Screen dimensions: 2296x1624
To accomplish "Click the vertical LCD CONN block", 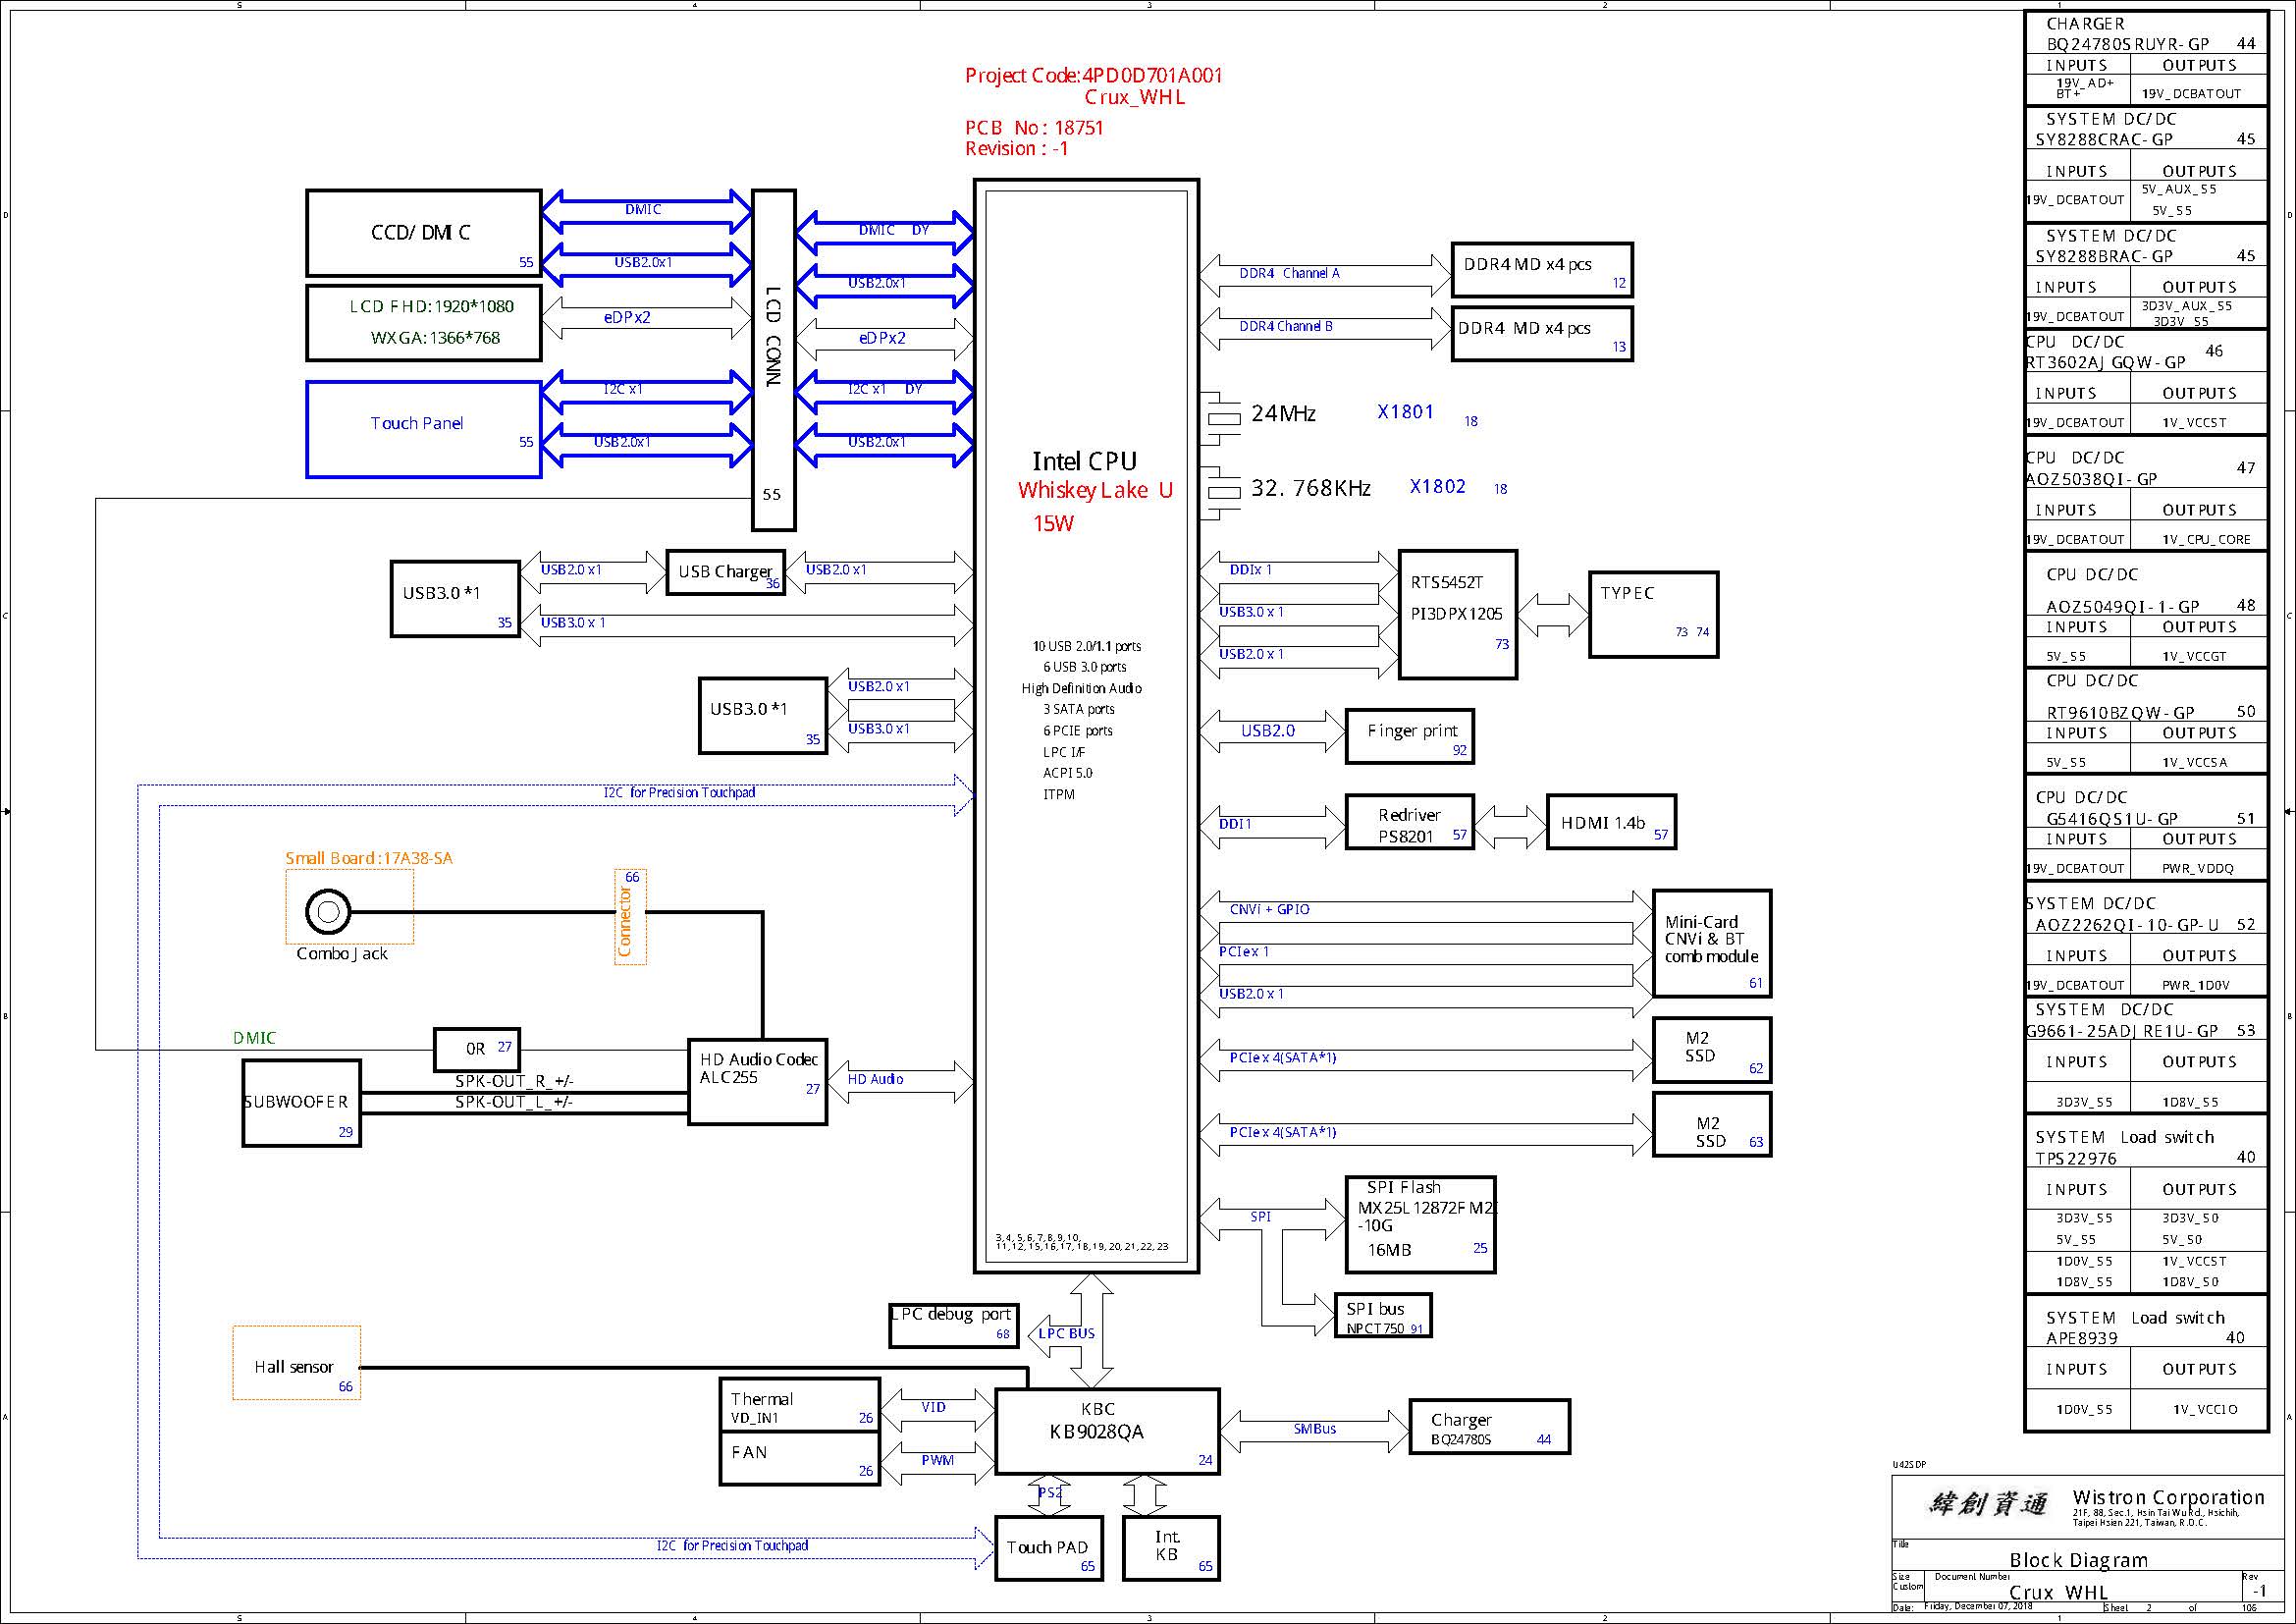I will point(773,360).
